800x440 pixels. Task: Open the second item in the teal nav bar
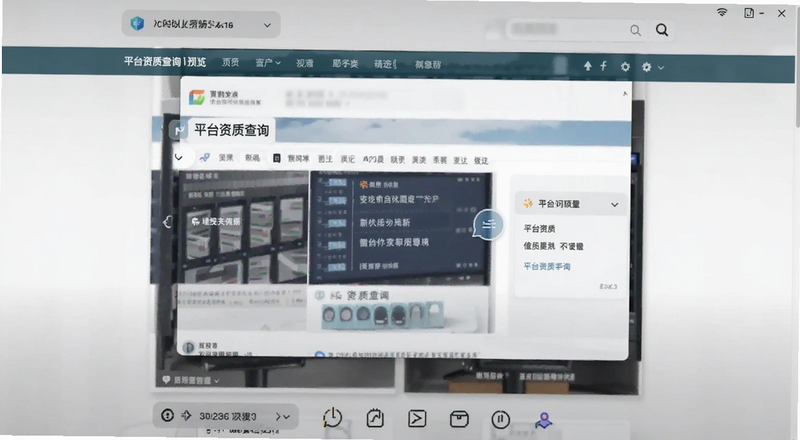(231, 62)
